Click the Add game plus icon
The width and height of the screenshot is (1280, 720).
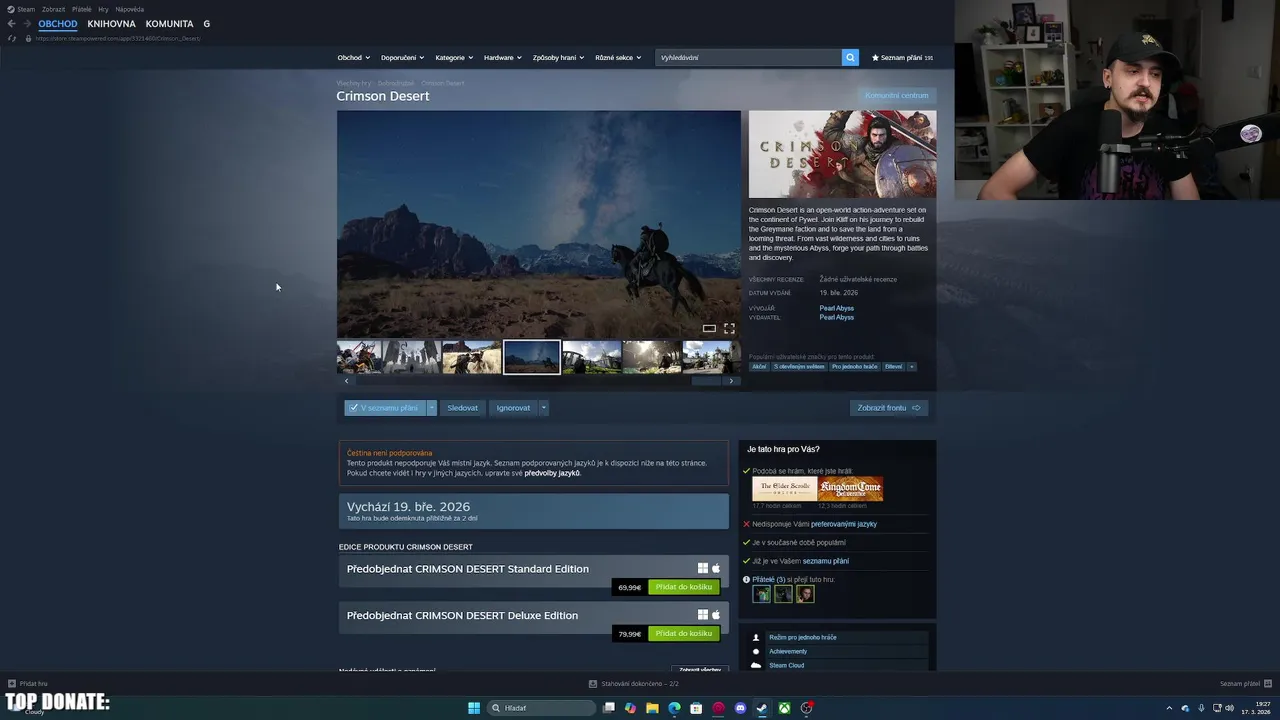pyautogui.click(x=12, y=684)
